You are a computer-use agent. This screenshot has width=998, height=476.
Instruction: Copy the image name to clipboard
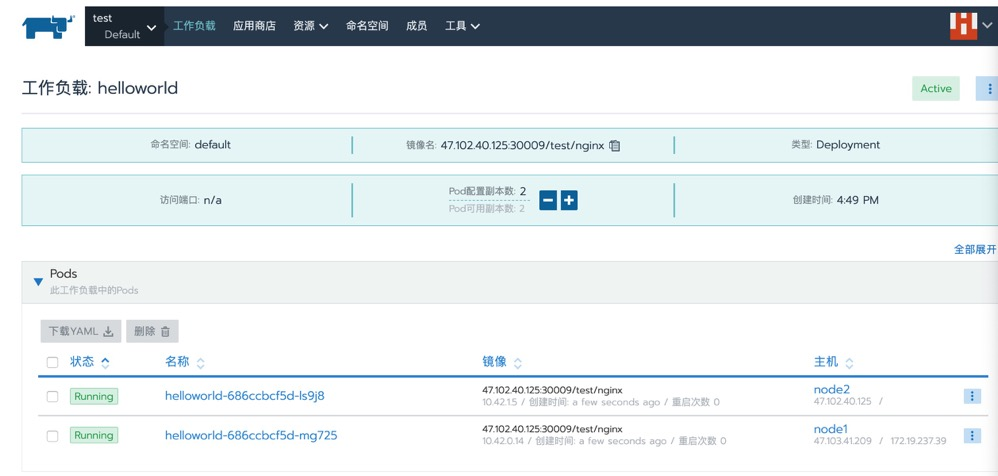(x=614, y=145)
